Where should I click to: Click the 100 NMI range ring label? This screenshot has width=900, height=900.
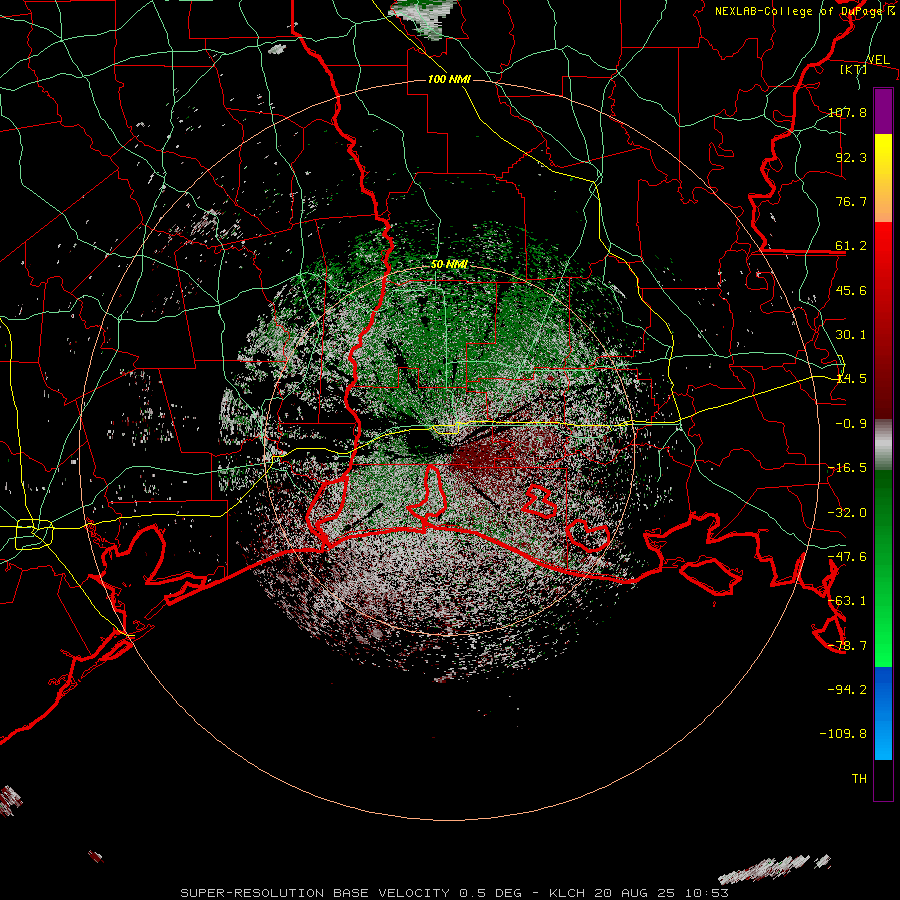(449, 79)
